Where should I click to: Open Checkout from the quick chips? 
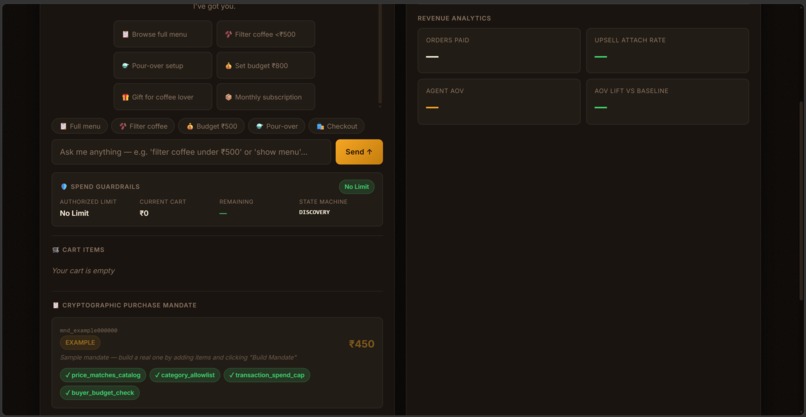[x=337, y=126]
